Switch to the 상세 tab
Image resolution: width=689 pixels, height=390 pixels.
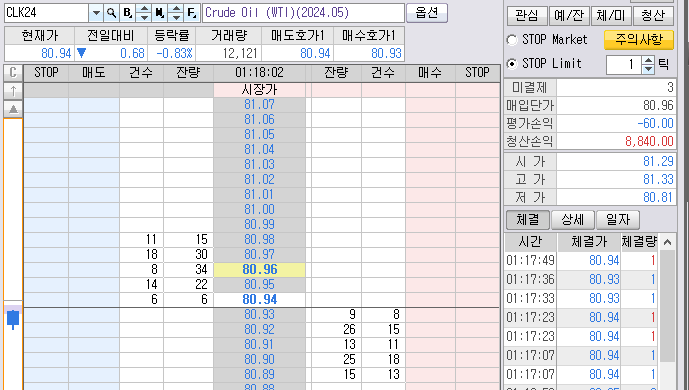(x=573, y=220)
